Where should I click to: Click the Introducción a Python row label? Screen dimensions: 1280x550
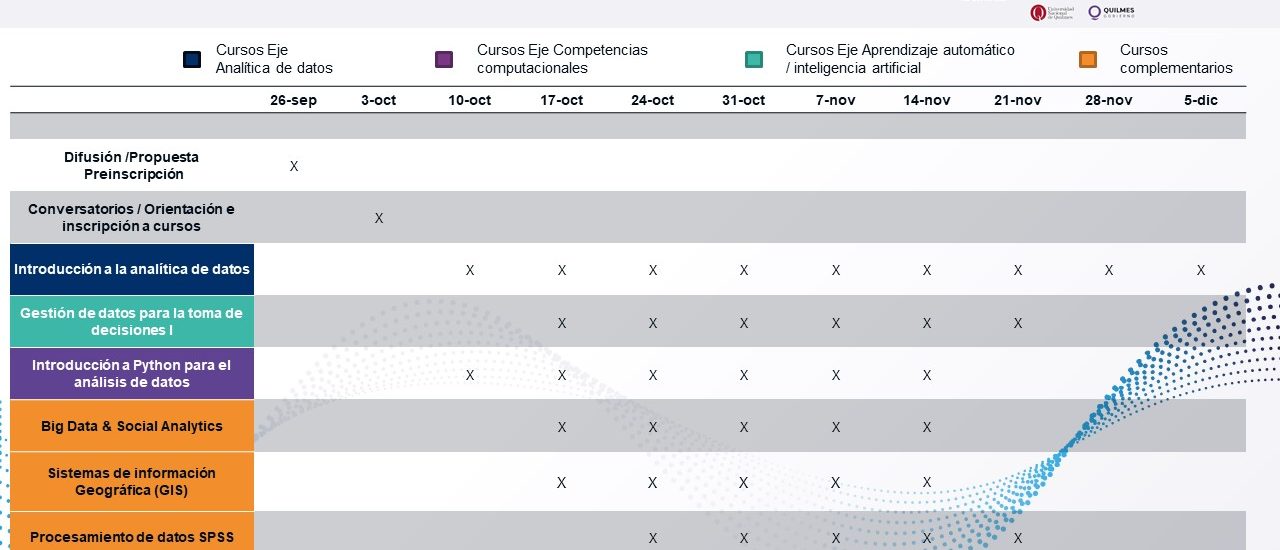pos(132,373)
